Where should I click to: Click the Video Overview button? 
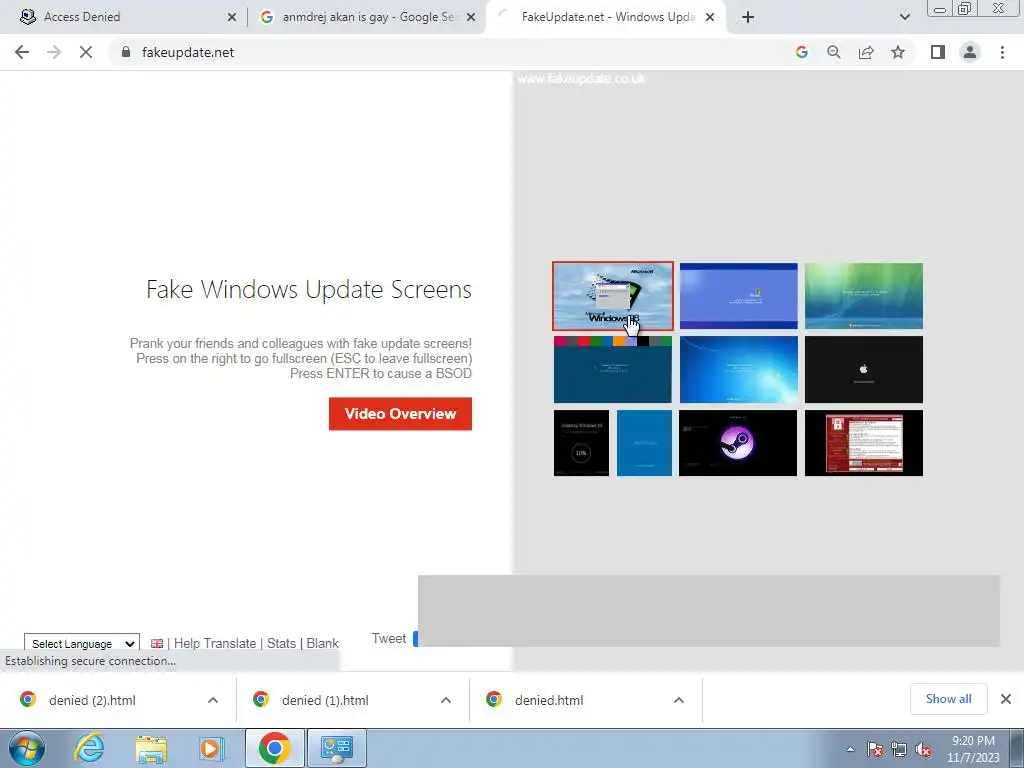coord(400,413)
